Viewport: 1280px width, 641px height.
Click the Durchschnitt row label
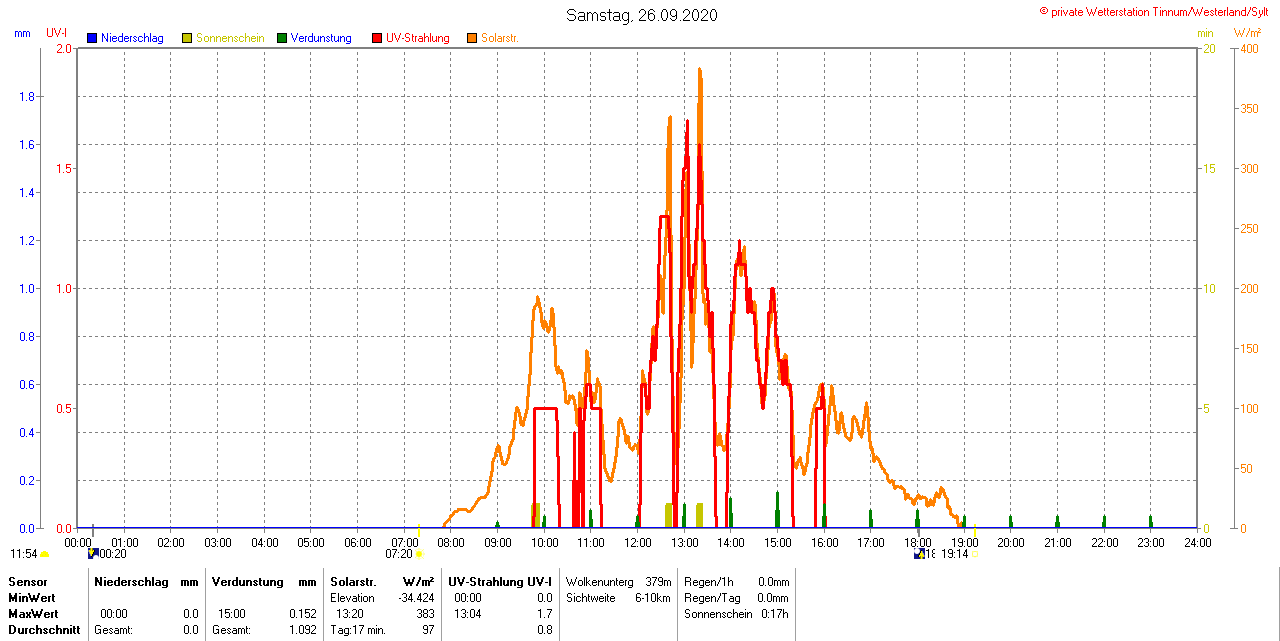[x=44, y=630]
